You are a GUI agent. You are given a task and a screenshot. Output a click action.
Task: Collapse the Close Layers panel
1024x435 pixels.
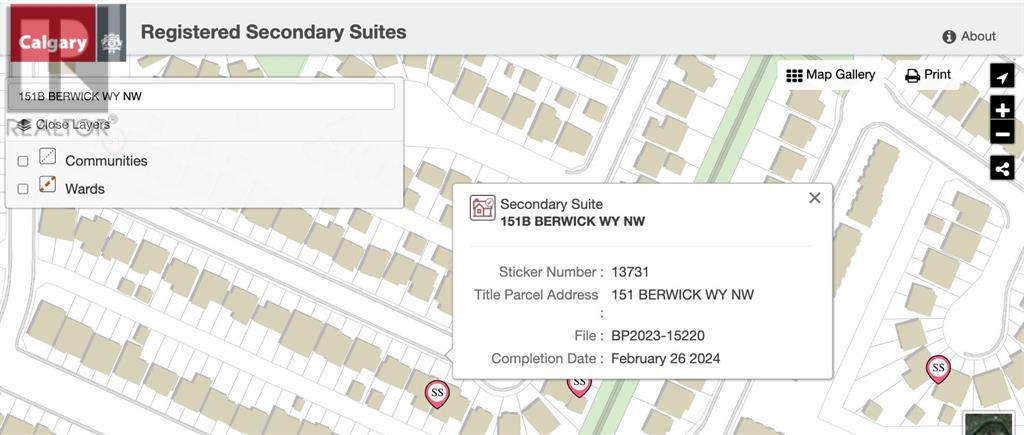click(x=64, y=125)
